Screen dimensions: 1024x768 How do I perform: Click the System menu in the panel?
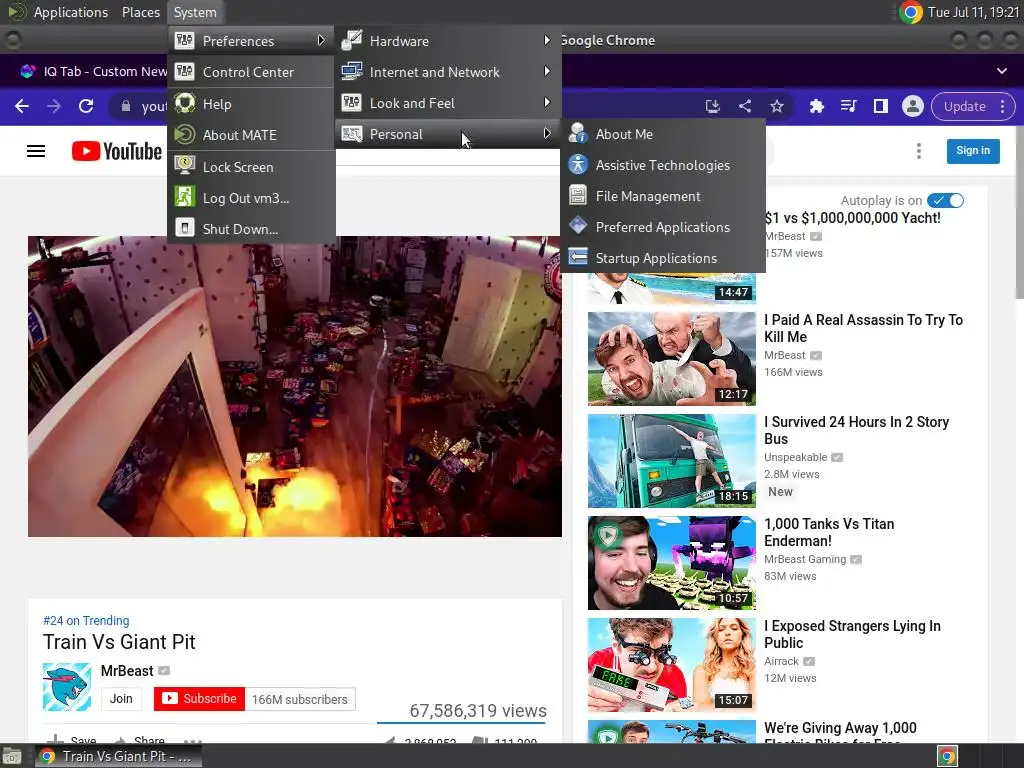pos(195,12)
